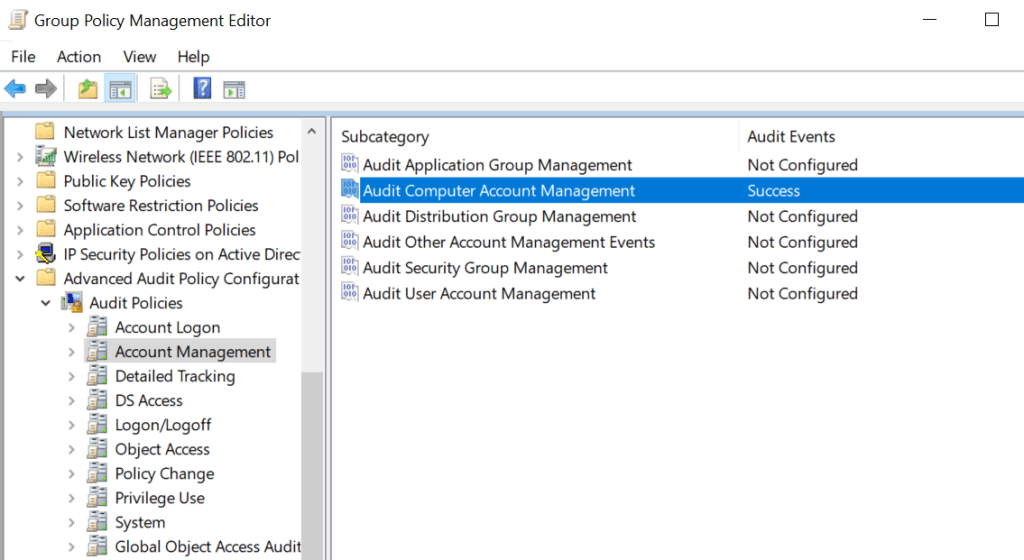Open Help via the question mark icon
Image resolution: width=1024 pixels, height=560 pixels.
[202, 90]
